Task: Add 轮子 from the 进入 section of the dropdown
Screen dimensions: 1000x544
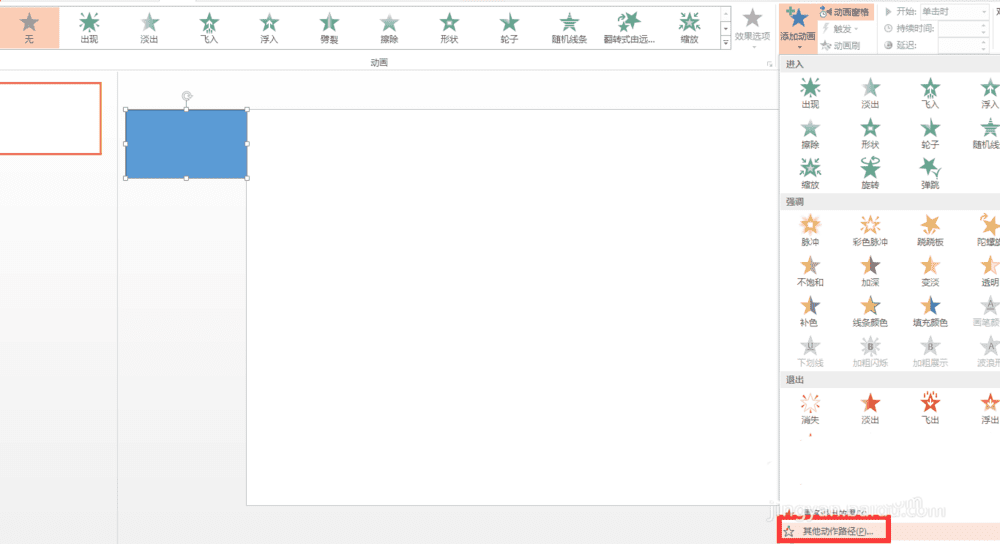Action: pyautogui.click(x=930, y=133)
